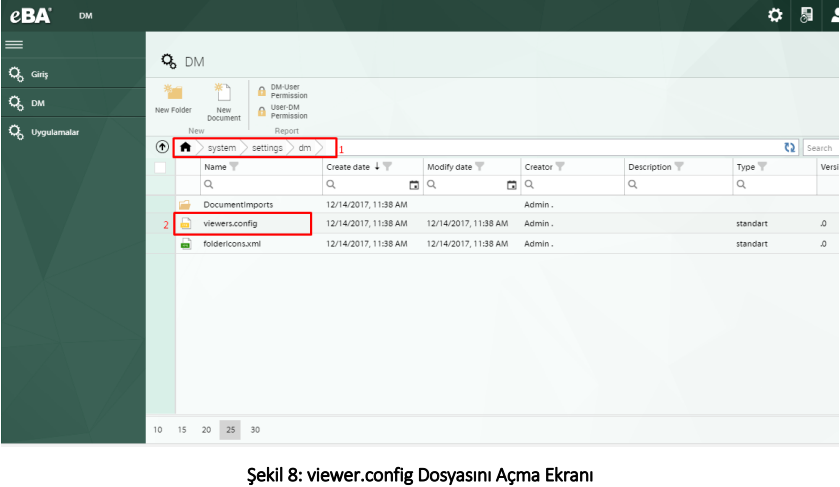Click the home breadcrumb icon

tap(185, 148)
